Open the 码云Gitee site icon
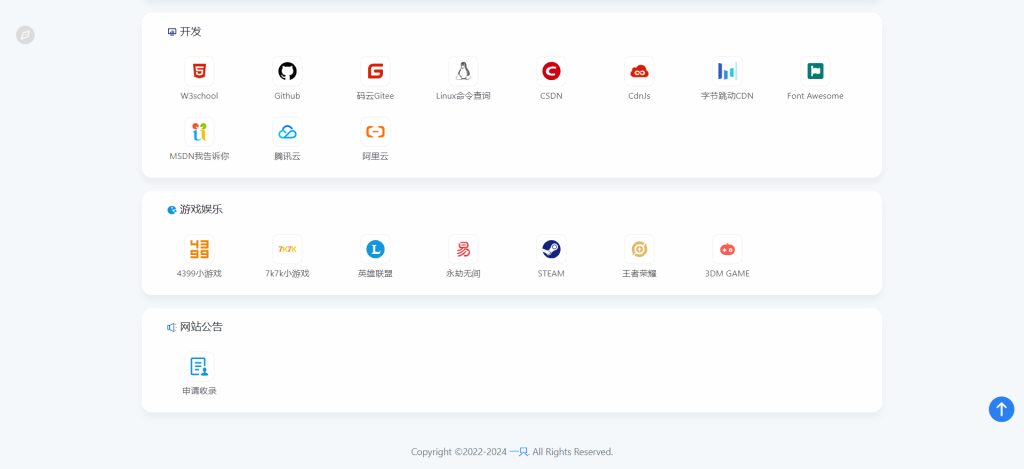Viewport: 1024px width, 469px height. pos(375,72)
